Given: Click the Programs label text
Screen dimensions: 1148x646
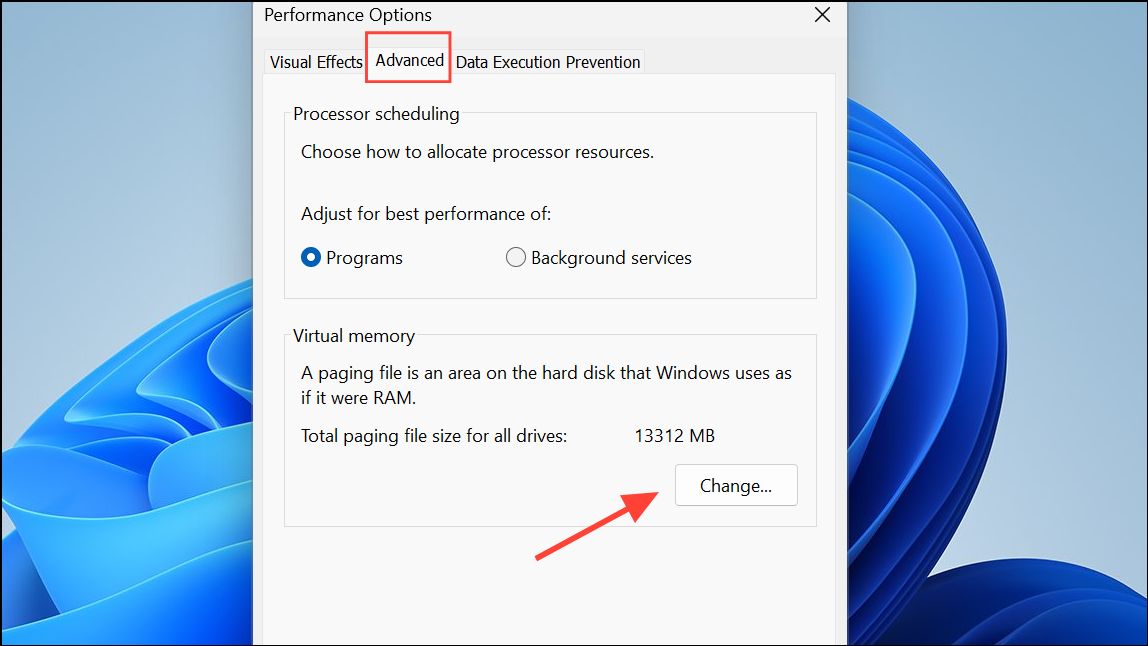Looking at the screenshot, I should tap(364, 257).
